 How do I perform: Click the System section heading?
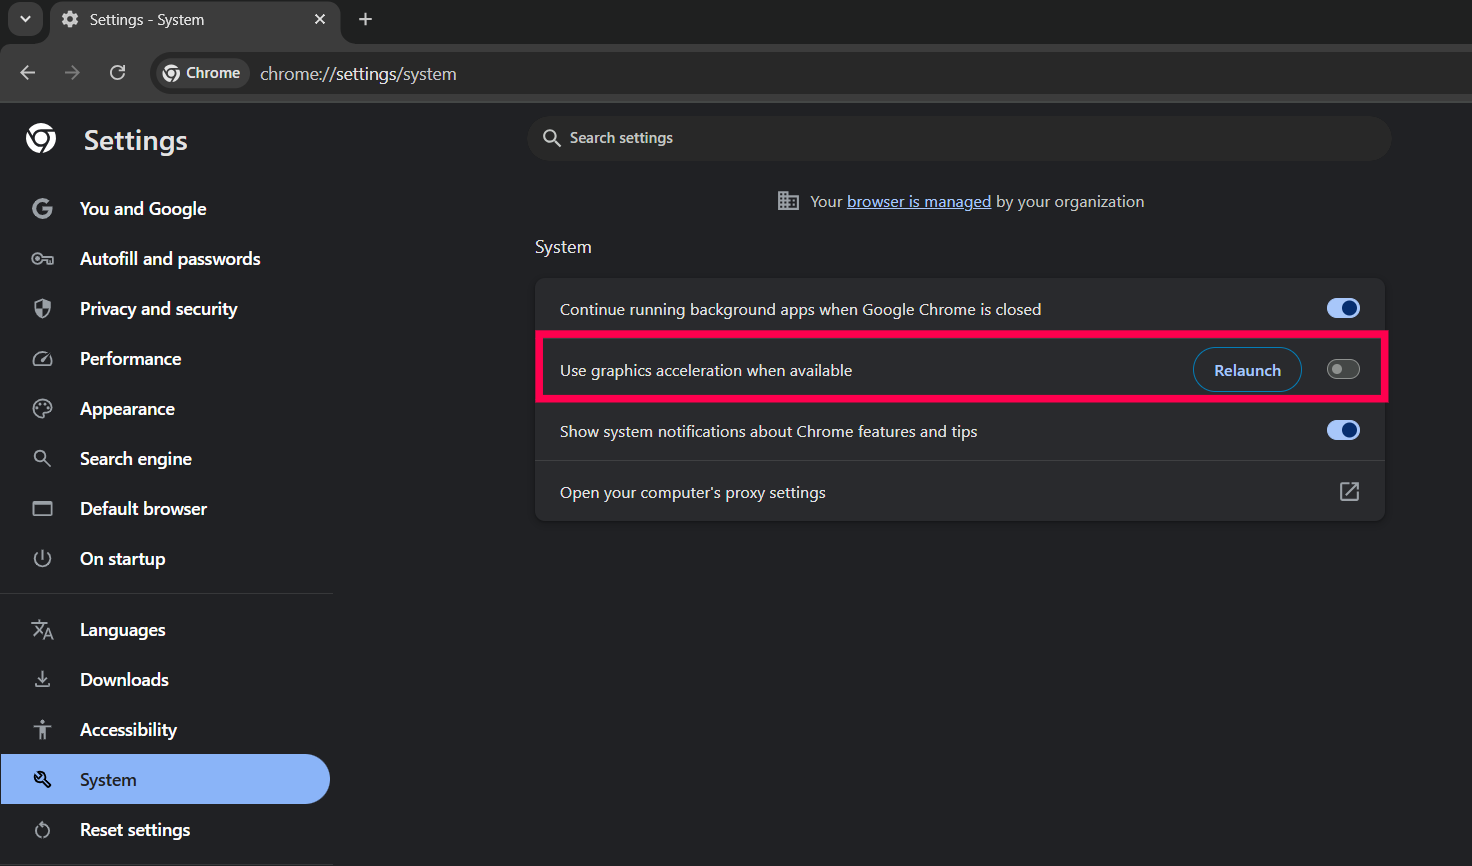pyautogui.click(x=563, y=248)
